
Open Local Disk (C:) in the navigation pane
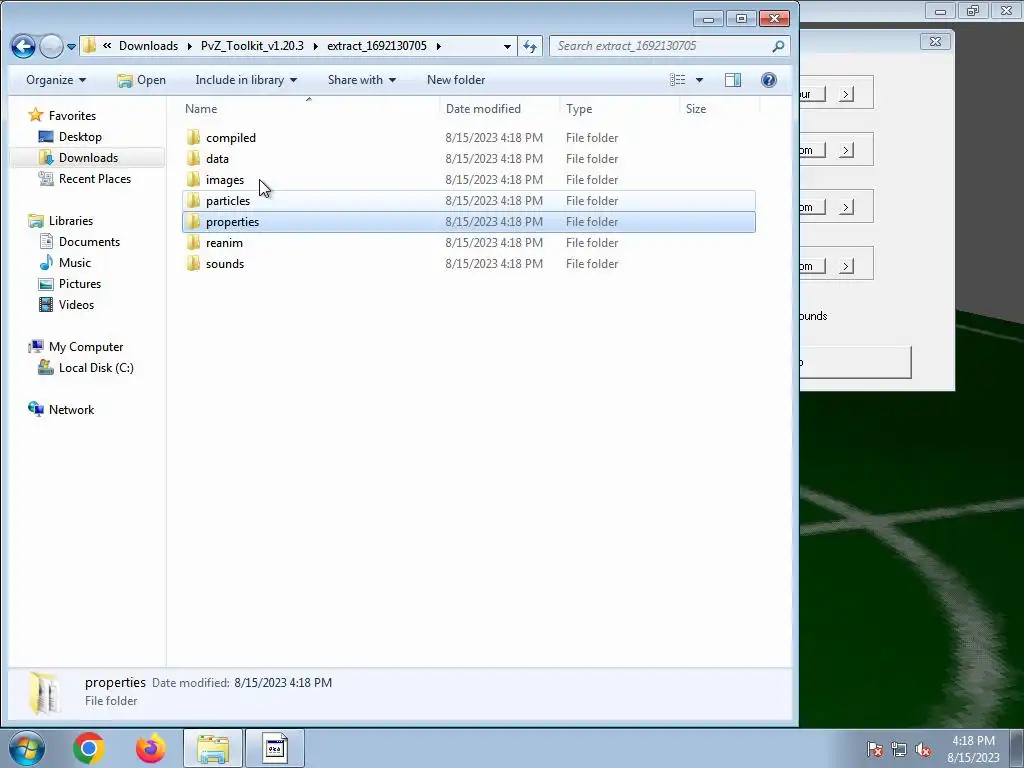pyautogui.click(x=96, y=368)
